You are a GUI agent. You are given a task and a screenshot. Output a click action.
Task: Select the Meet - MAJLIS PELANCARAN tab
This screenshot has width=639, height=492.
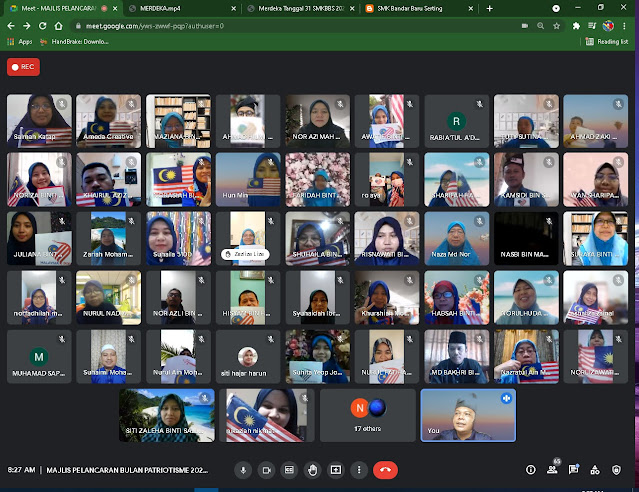61,8
